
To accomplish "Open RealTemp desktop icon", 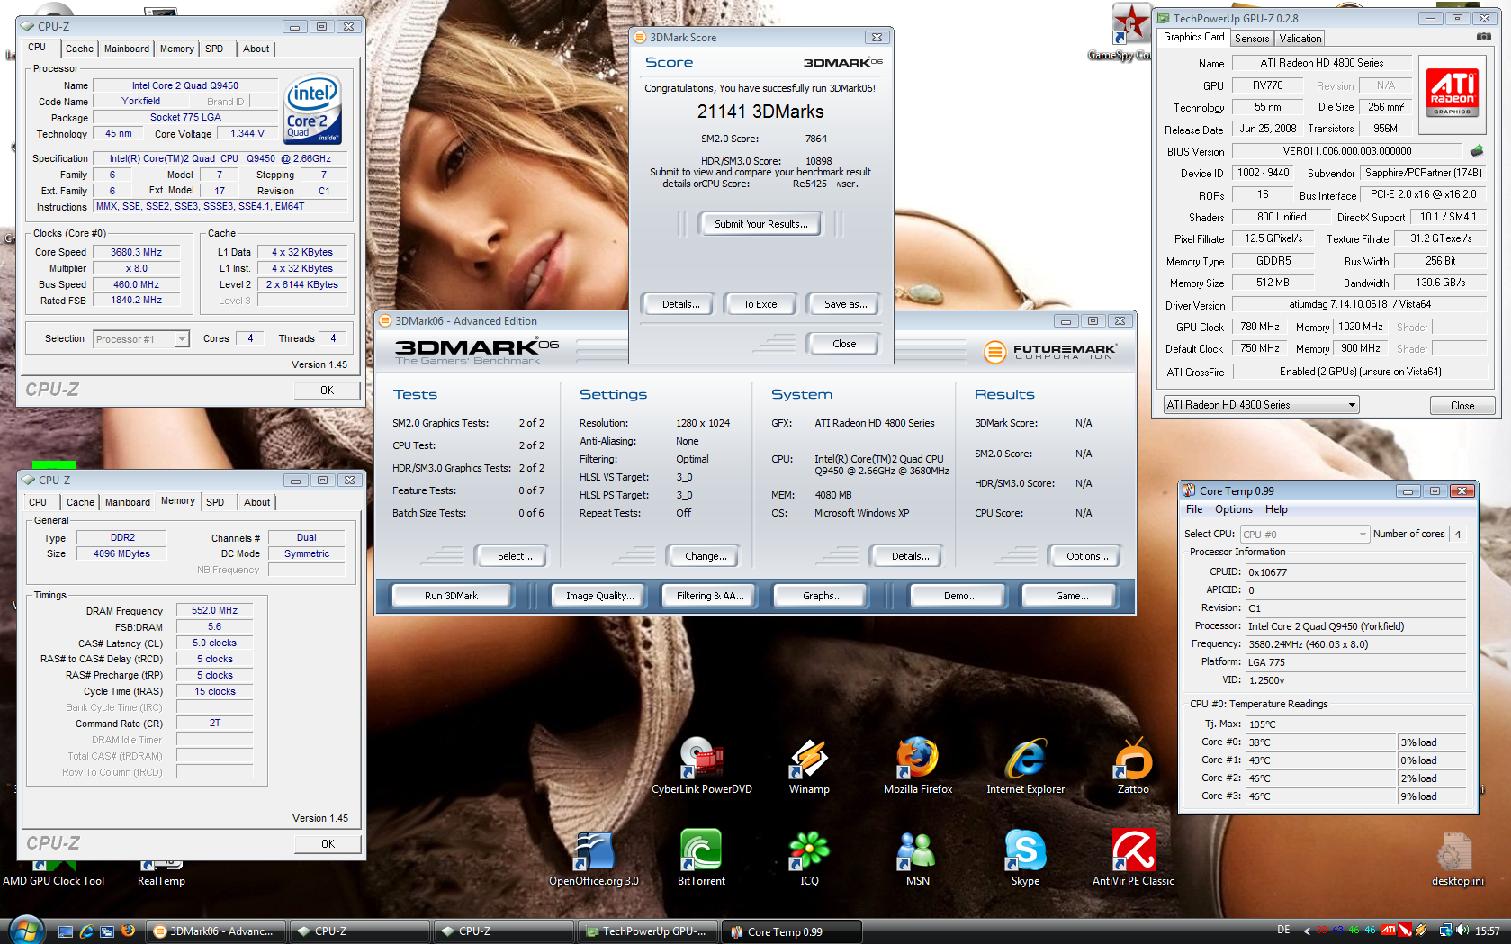I will point(161,868).
